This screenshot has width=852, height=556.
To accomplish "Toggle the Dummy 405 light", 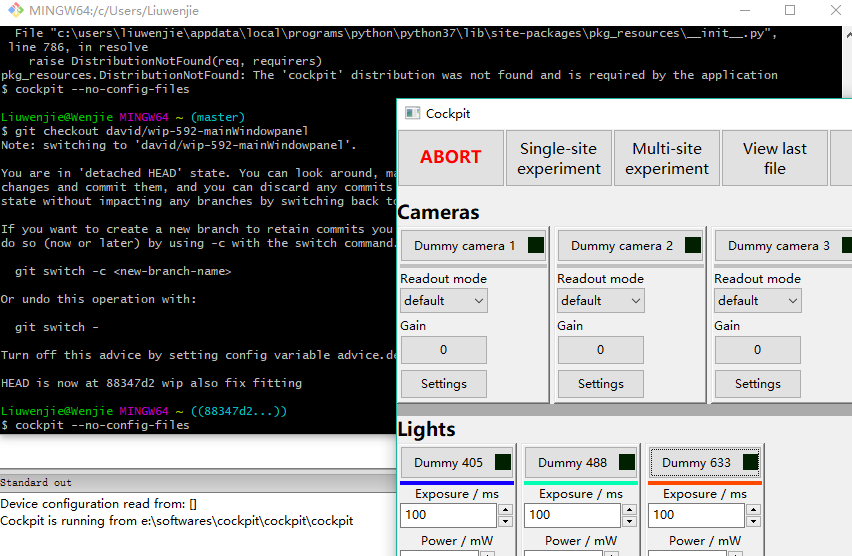I will click(457, 463).
